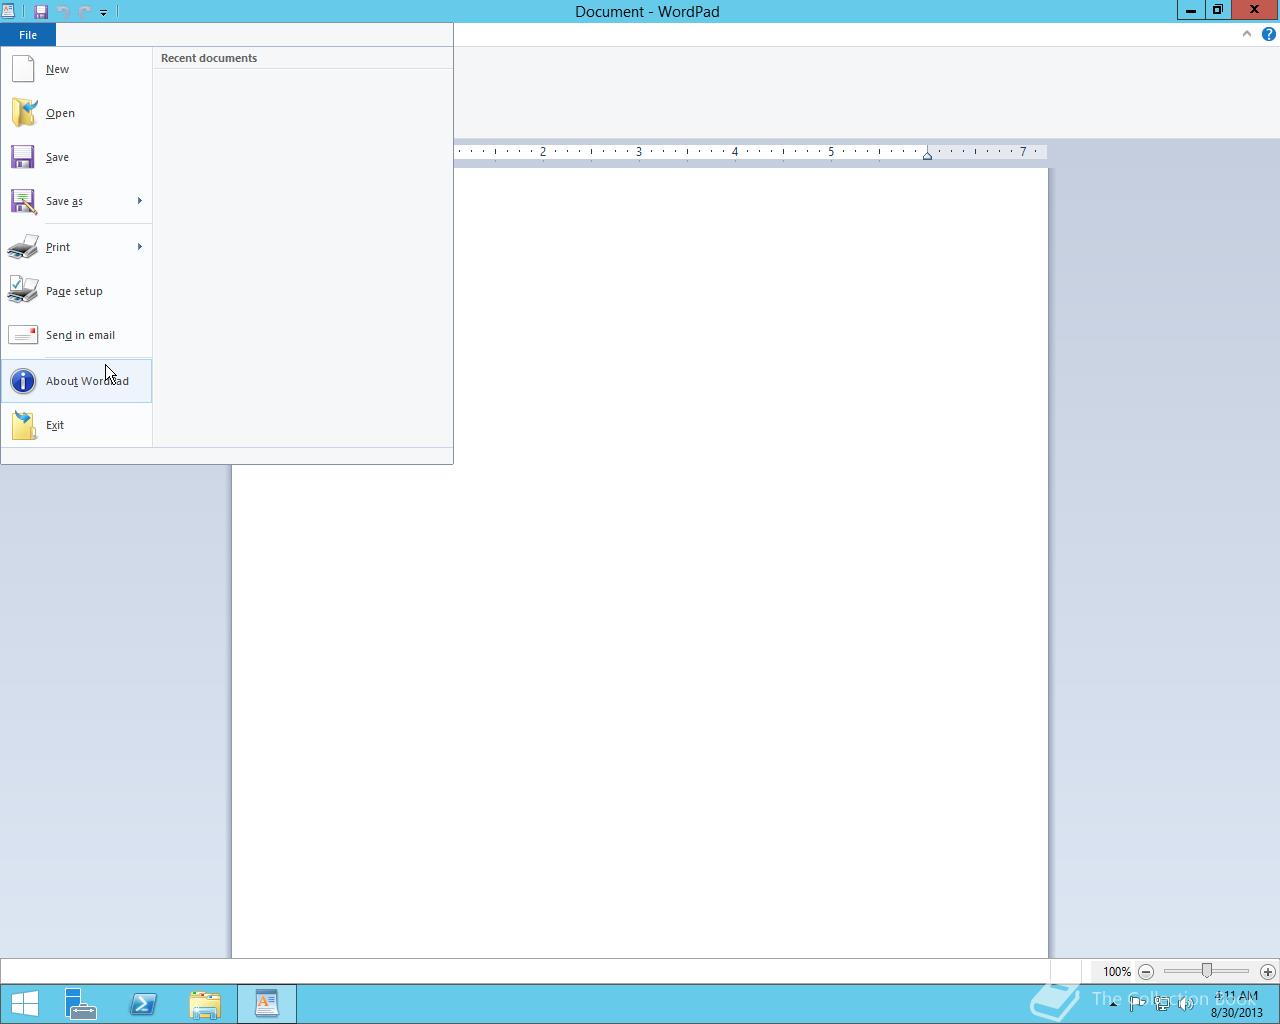Open Customize Quick Access Toolbar dropdown
The image size is (1280, 1024).
coord(103,12)
